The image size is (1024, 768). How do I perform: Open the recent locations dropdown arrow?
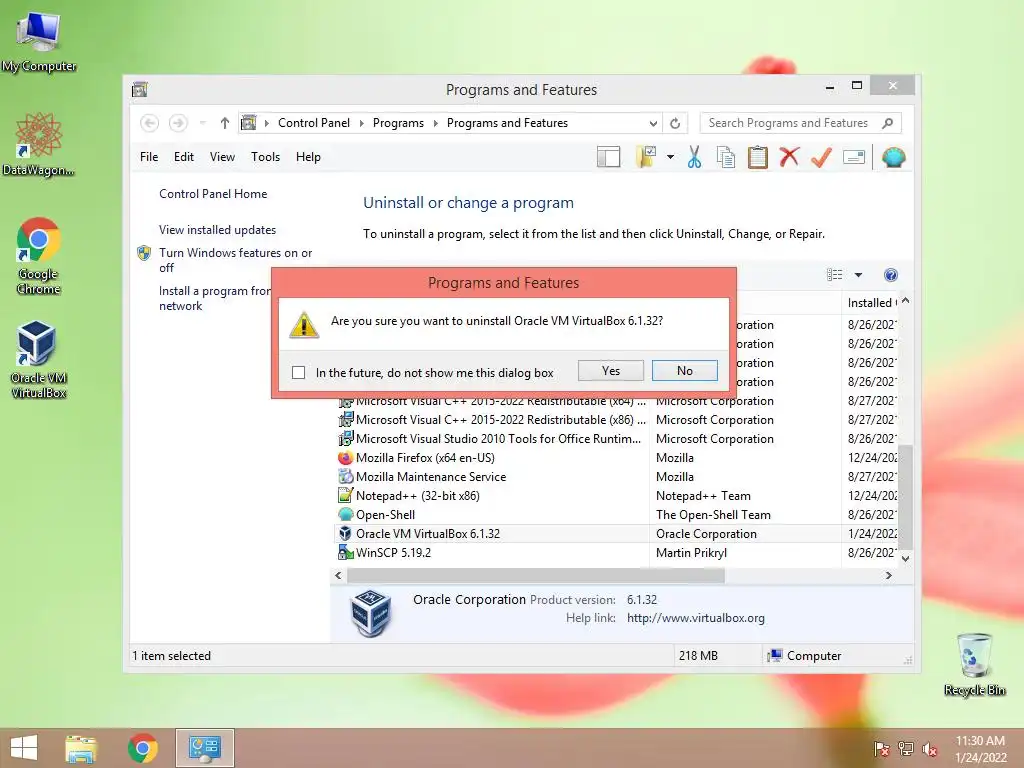pyautogui.click(x=202, y=123)
